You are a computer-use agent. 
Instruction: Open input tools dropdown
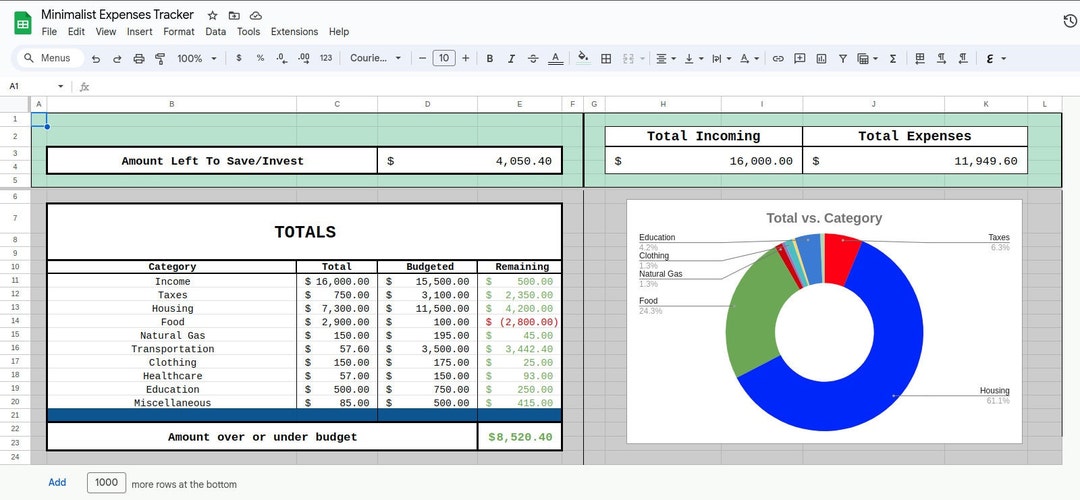coord(996,59)
